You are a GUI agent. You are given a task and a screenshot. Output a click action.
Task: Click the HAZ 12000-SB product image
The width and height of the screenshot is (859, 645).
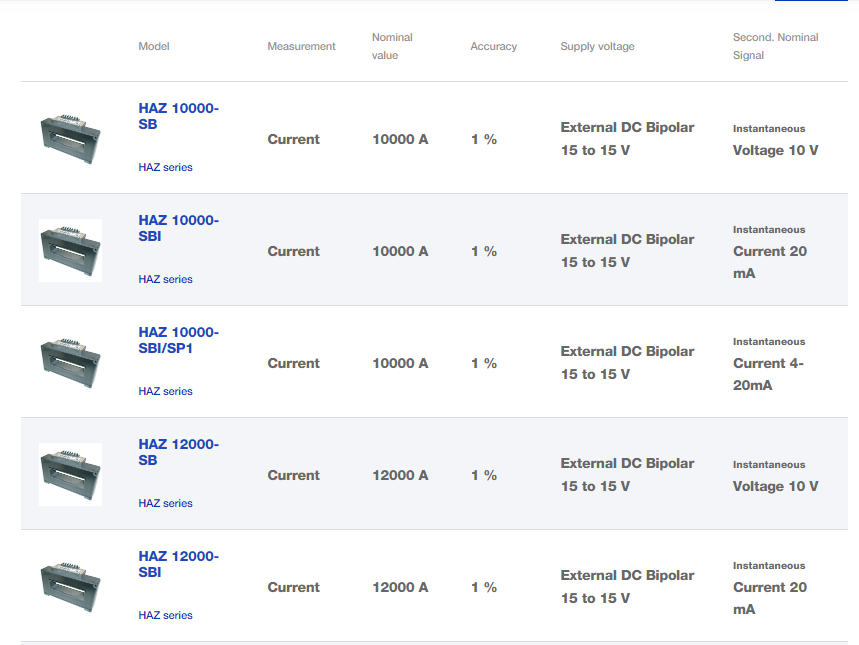click(x=70, y=474)
